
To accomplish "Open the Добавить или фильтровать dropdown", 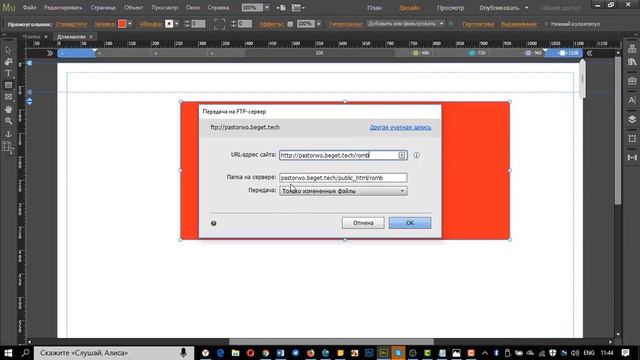I will (x=405, y=24).
